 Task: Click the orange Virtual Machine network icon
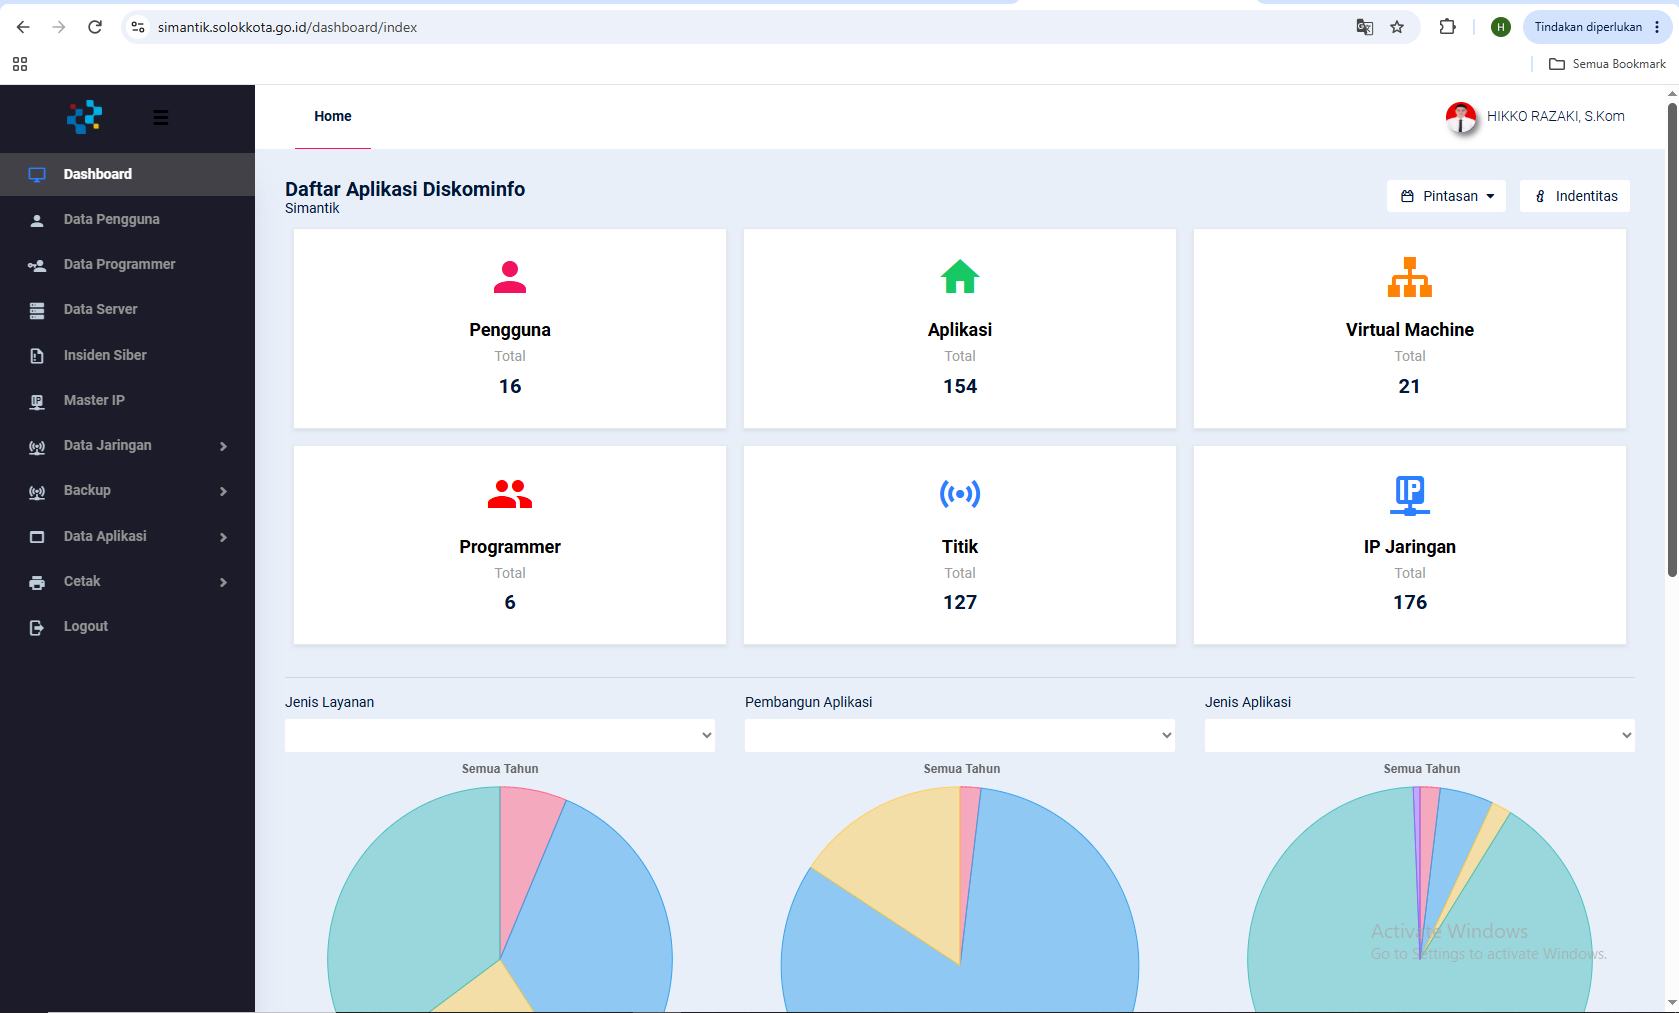[1410, 277]
